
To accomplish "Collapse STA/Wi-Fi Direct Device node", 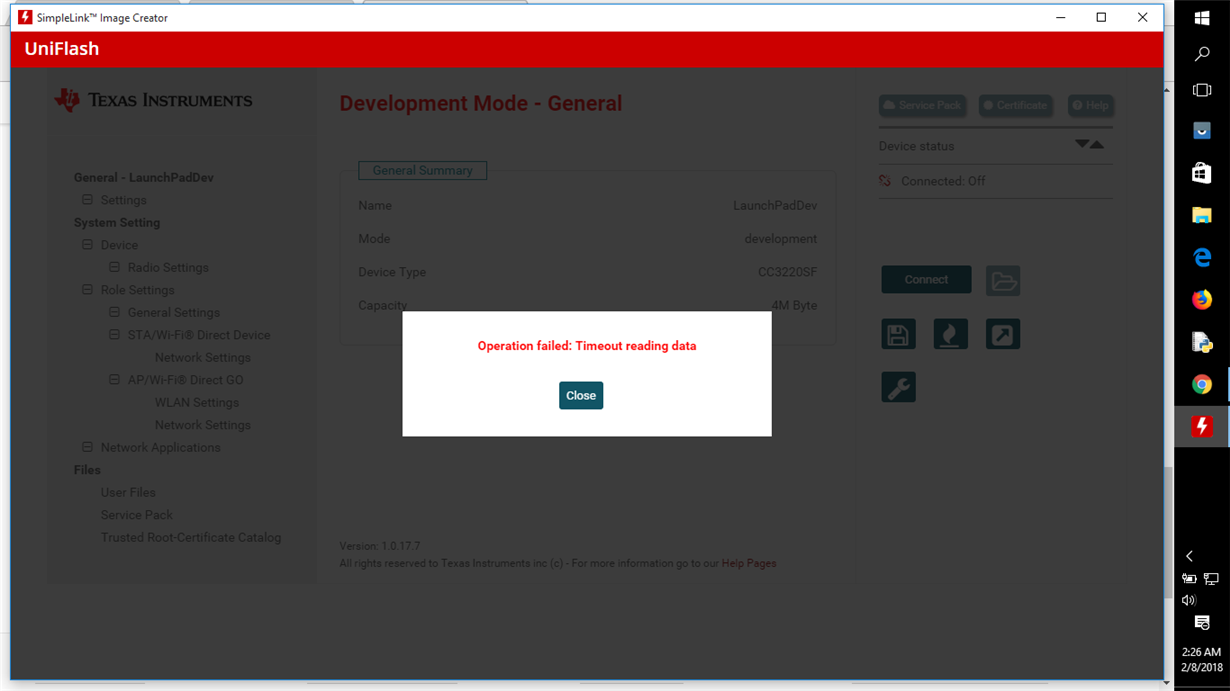I will click(114, 335).
